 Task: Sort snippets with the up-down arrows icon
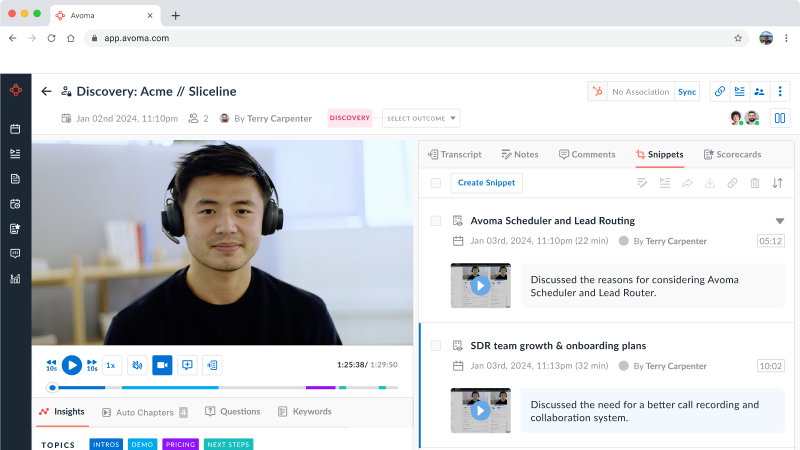(x=777, y=183)
